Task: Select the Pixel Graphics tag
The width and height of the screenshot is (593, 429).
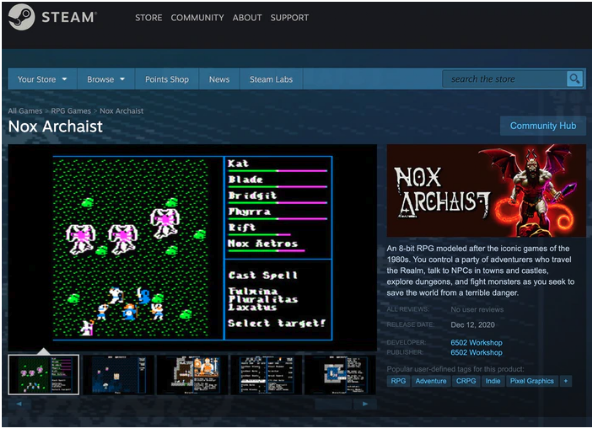Action: pyautogui.click(x=531, y=381)
